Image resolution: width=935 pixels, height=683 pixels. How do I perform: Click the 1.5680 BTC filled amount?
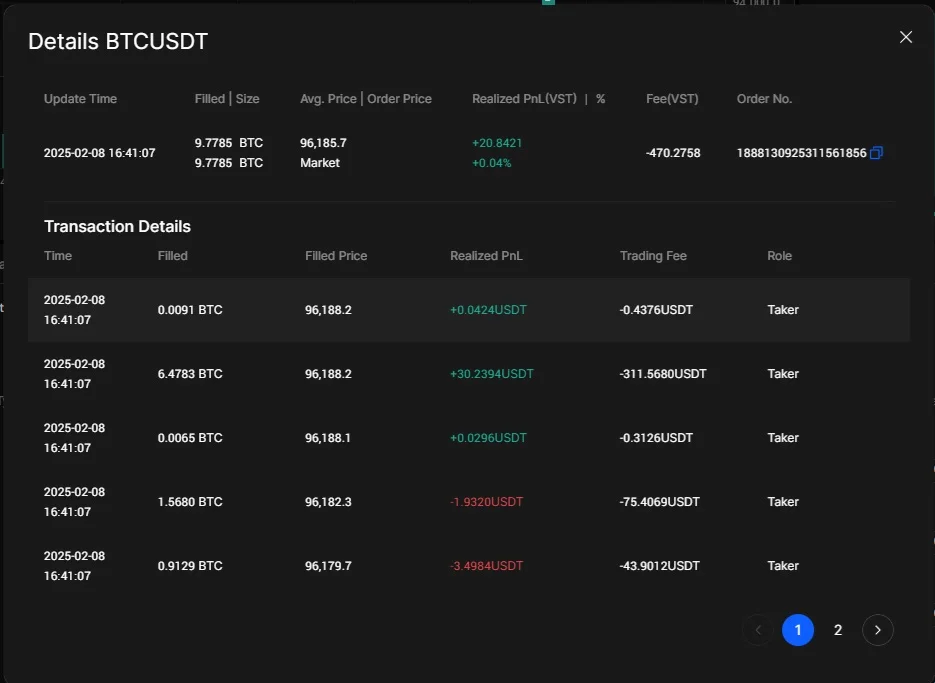[x=190, y=502]
